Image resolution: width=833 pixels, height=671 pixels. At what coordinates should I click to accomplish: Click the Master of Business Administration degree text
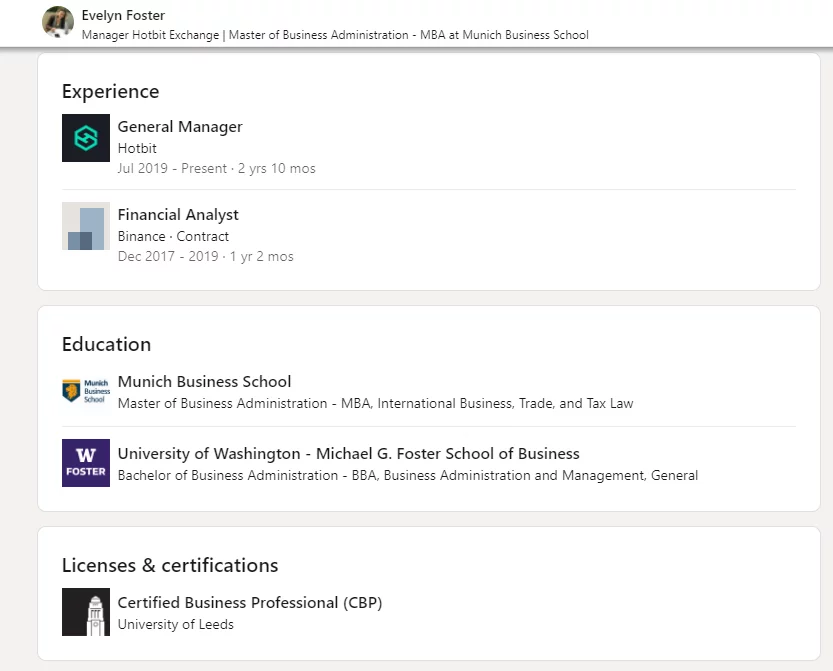point(375,403)
